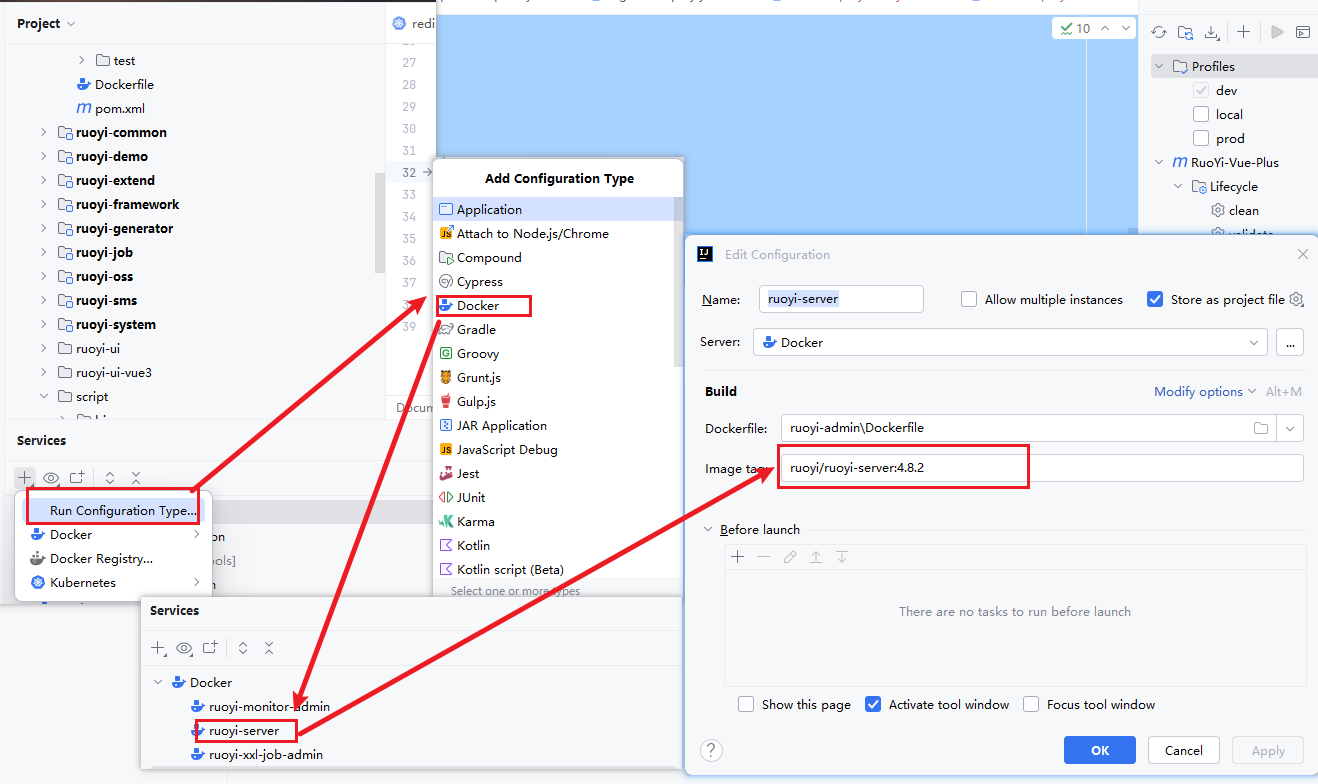Click the Server ellipsis browse button
The image size is (1318, 784).
[x=1290, y=342]
